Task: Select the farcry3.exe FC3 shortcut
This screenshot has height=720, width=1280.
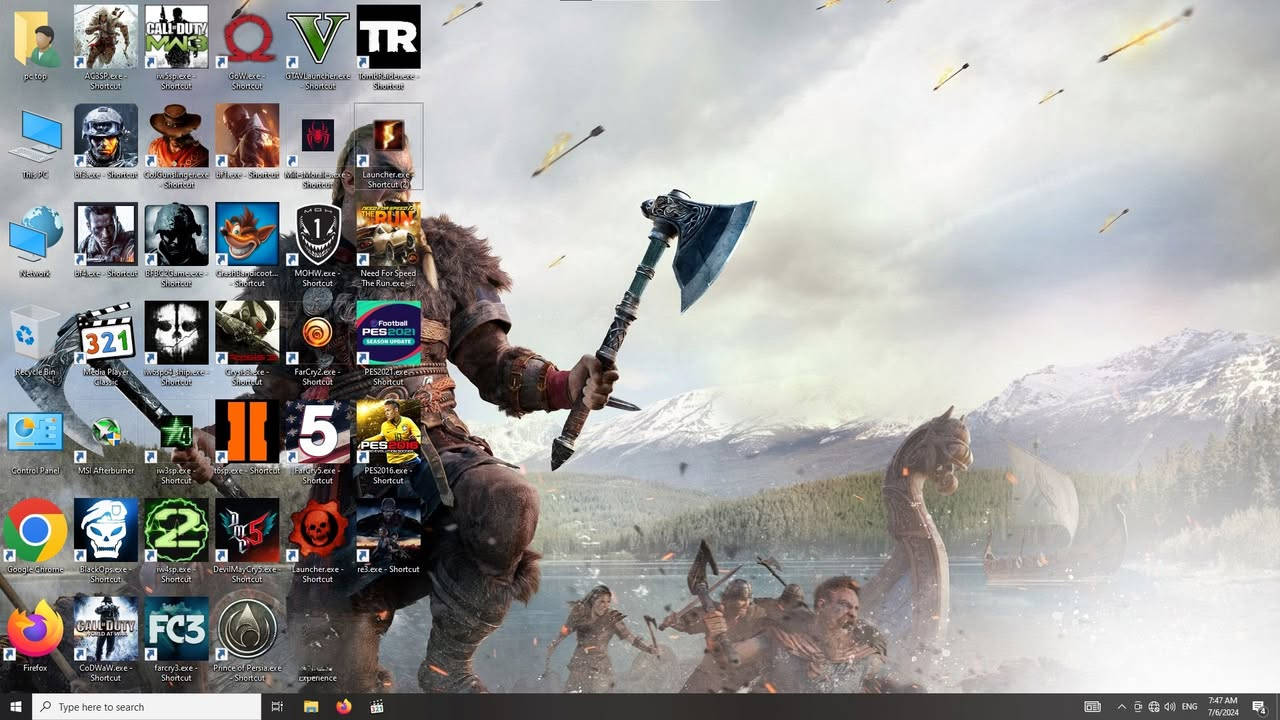Action: point(176,640)
